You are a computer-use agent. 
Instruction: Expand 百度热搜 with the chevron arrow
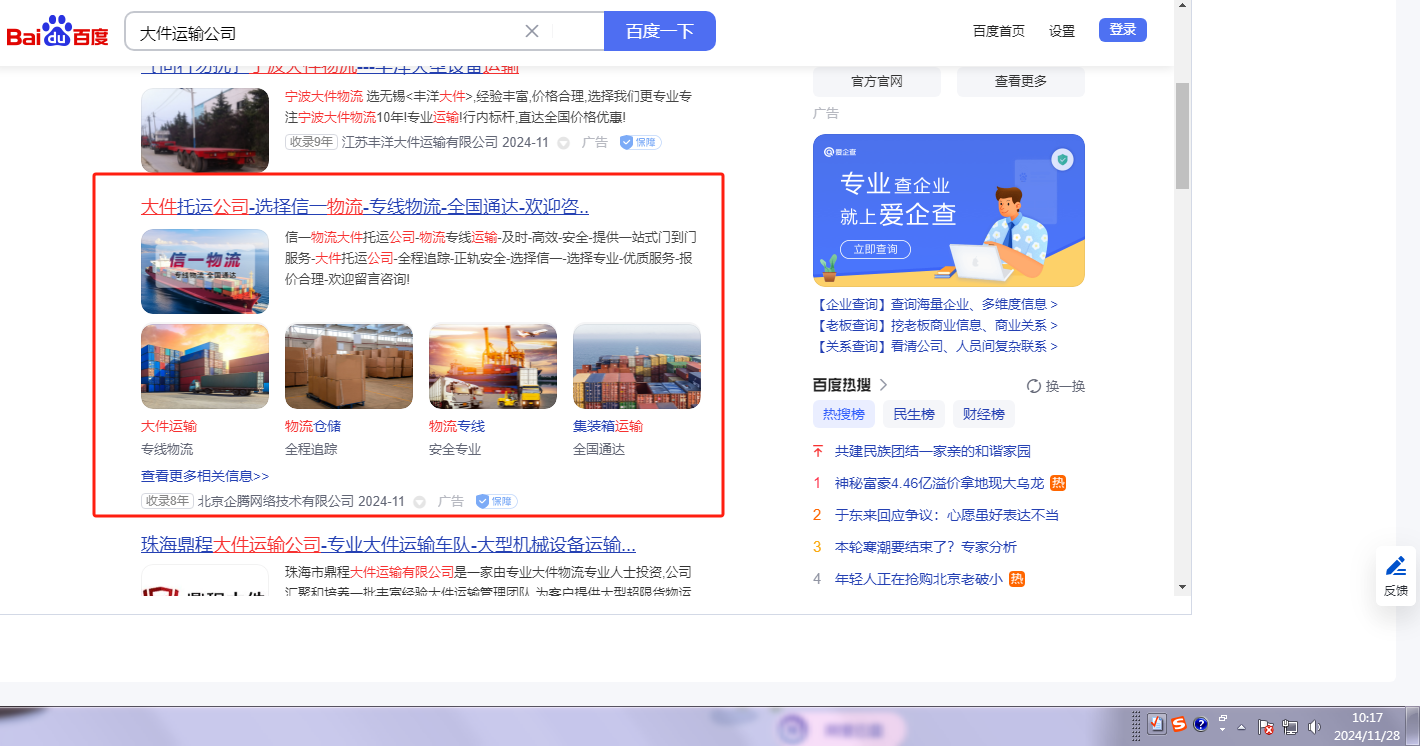tap(884, 385)
